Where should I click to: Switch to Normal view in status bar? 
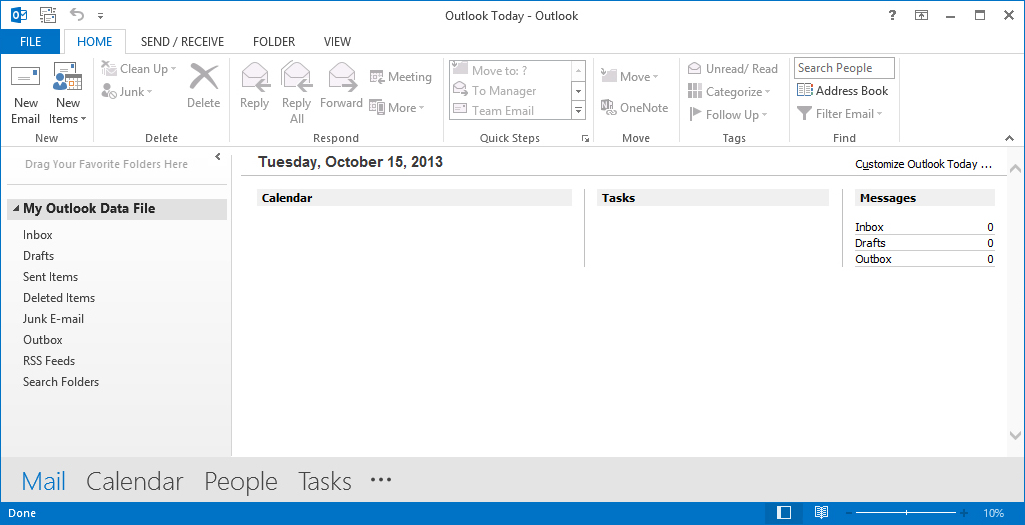784,513
